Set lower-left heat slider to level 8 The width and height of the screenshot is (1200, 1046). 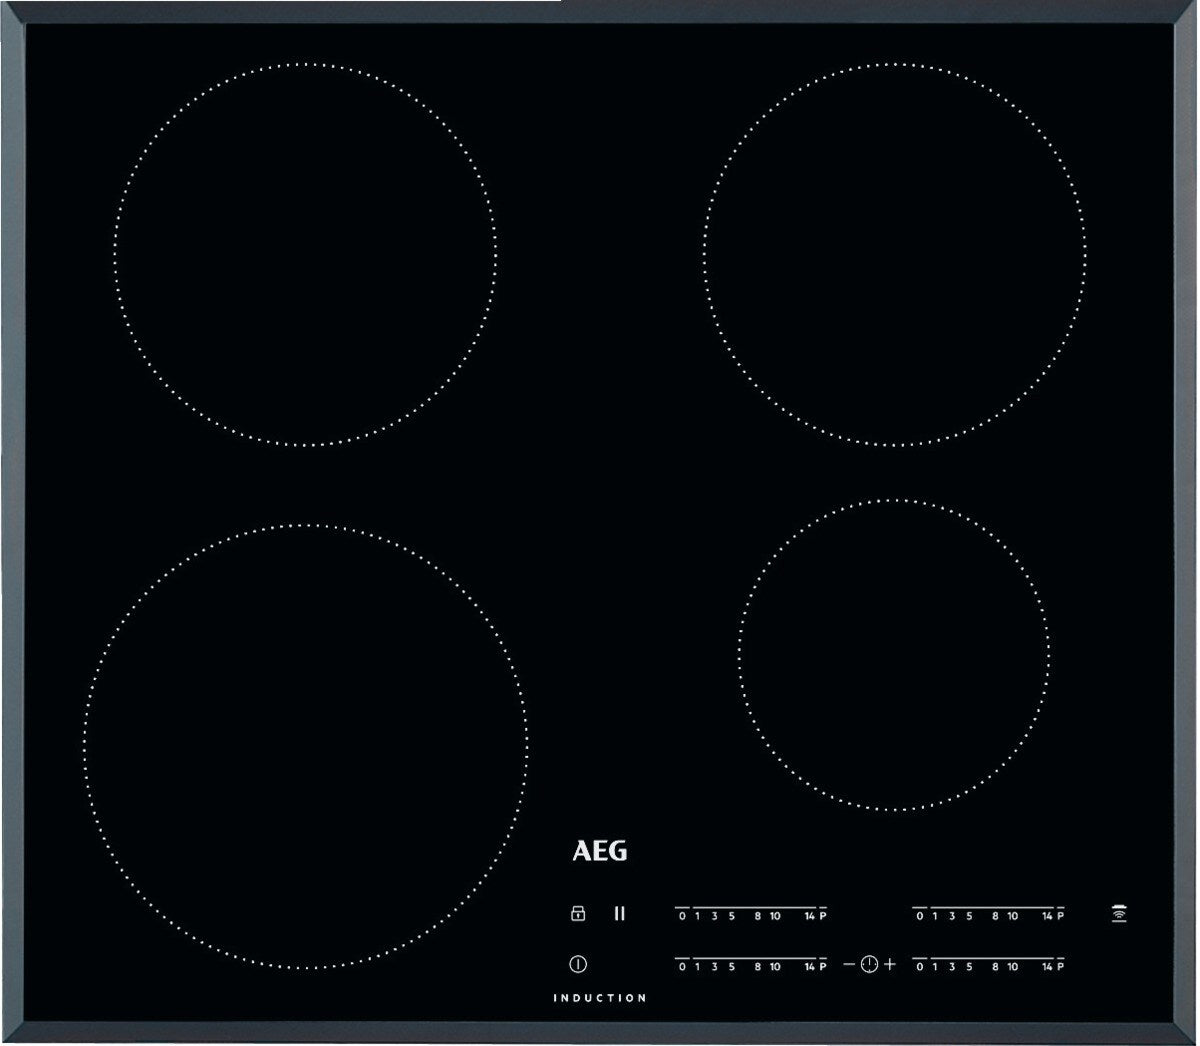click(758, 967)
